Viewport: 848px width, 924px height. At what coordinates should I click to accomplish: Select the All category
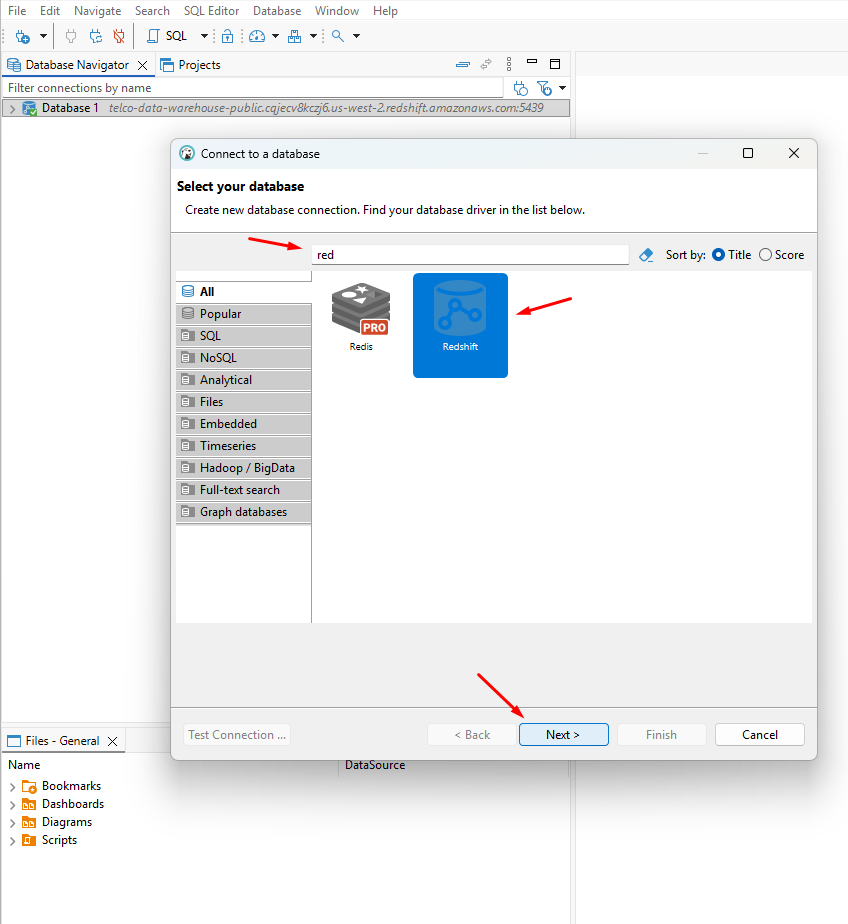click(243, 292)
